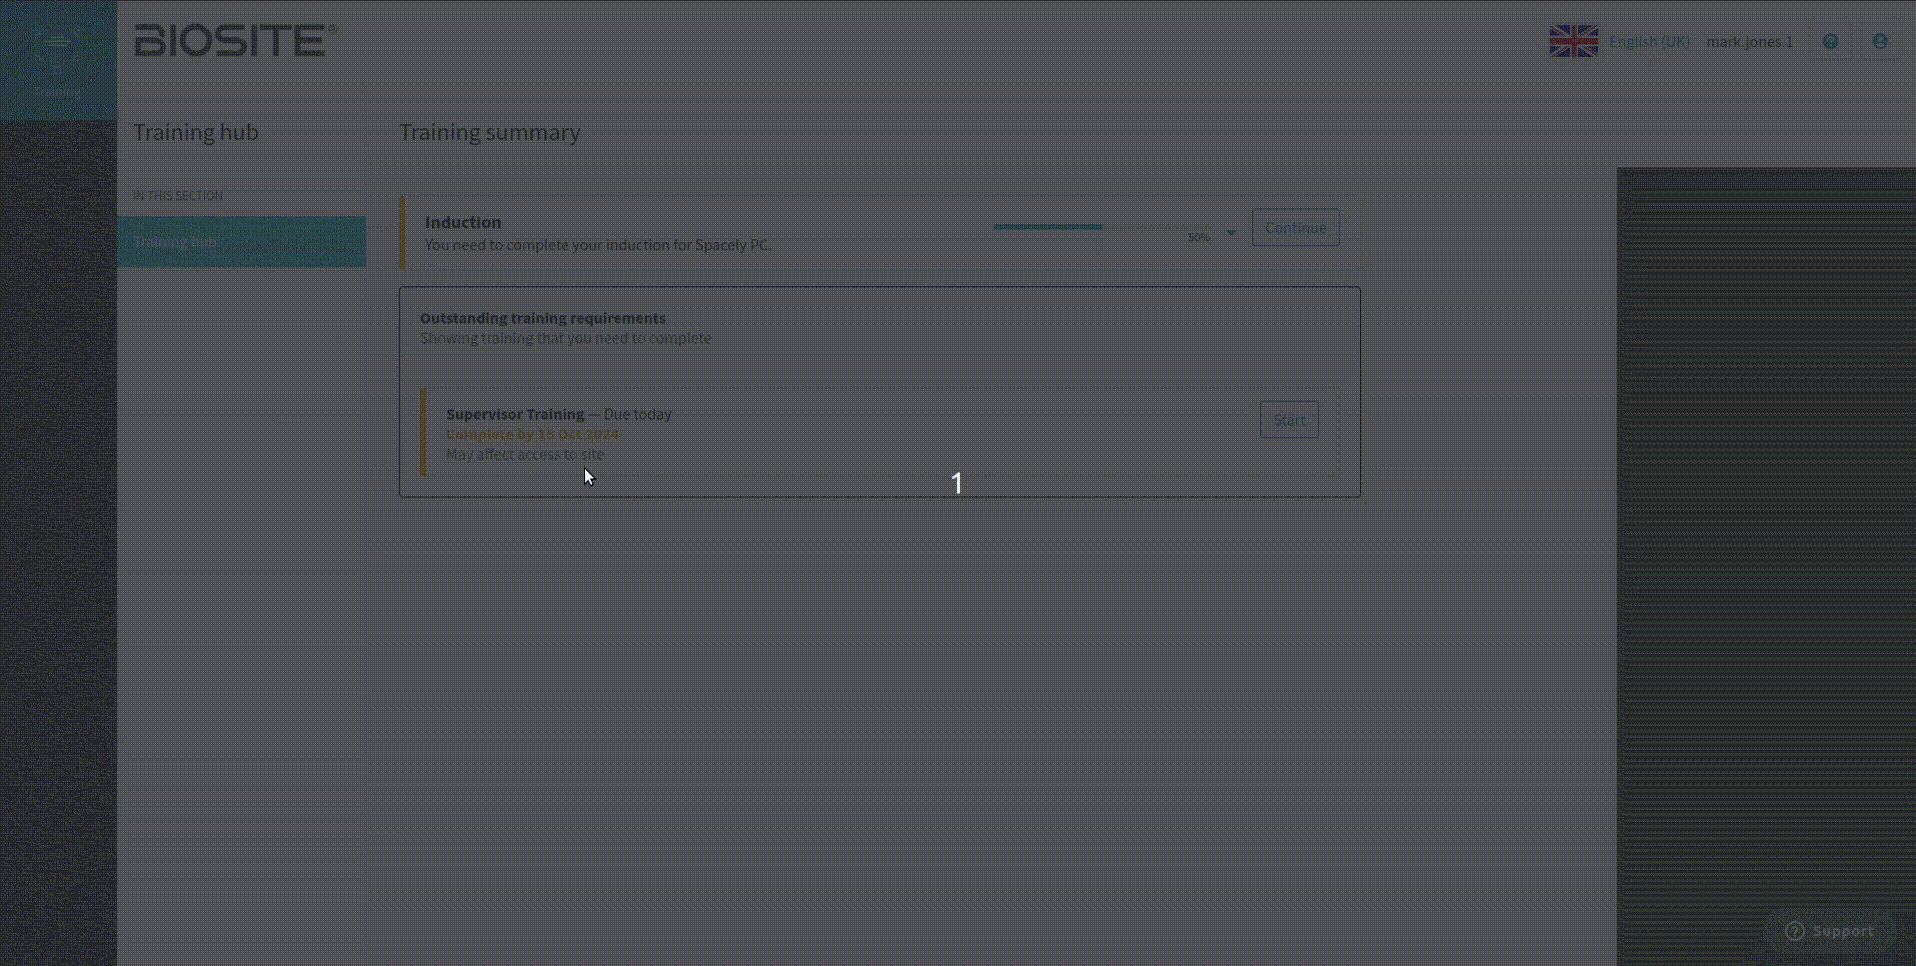
Task: Click the Training summary page heading
Action: coord(489,132)
